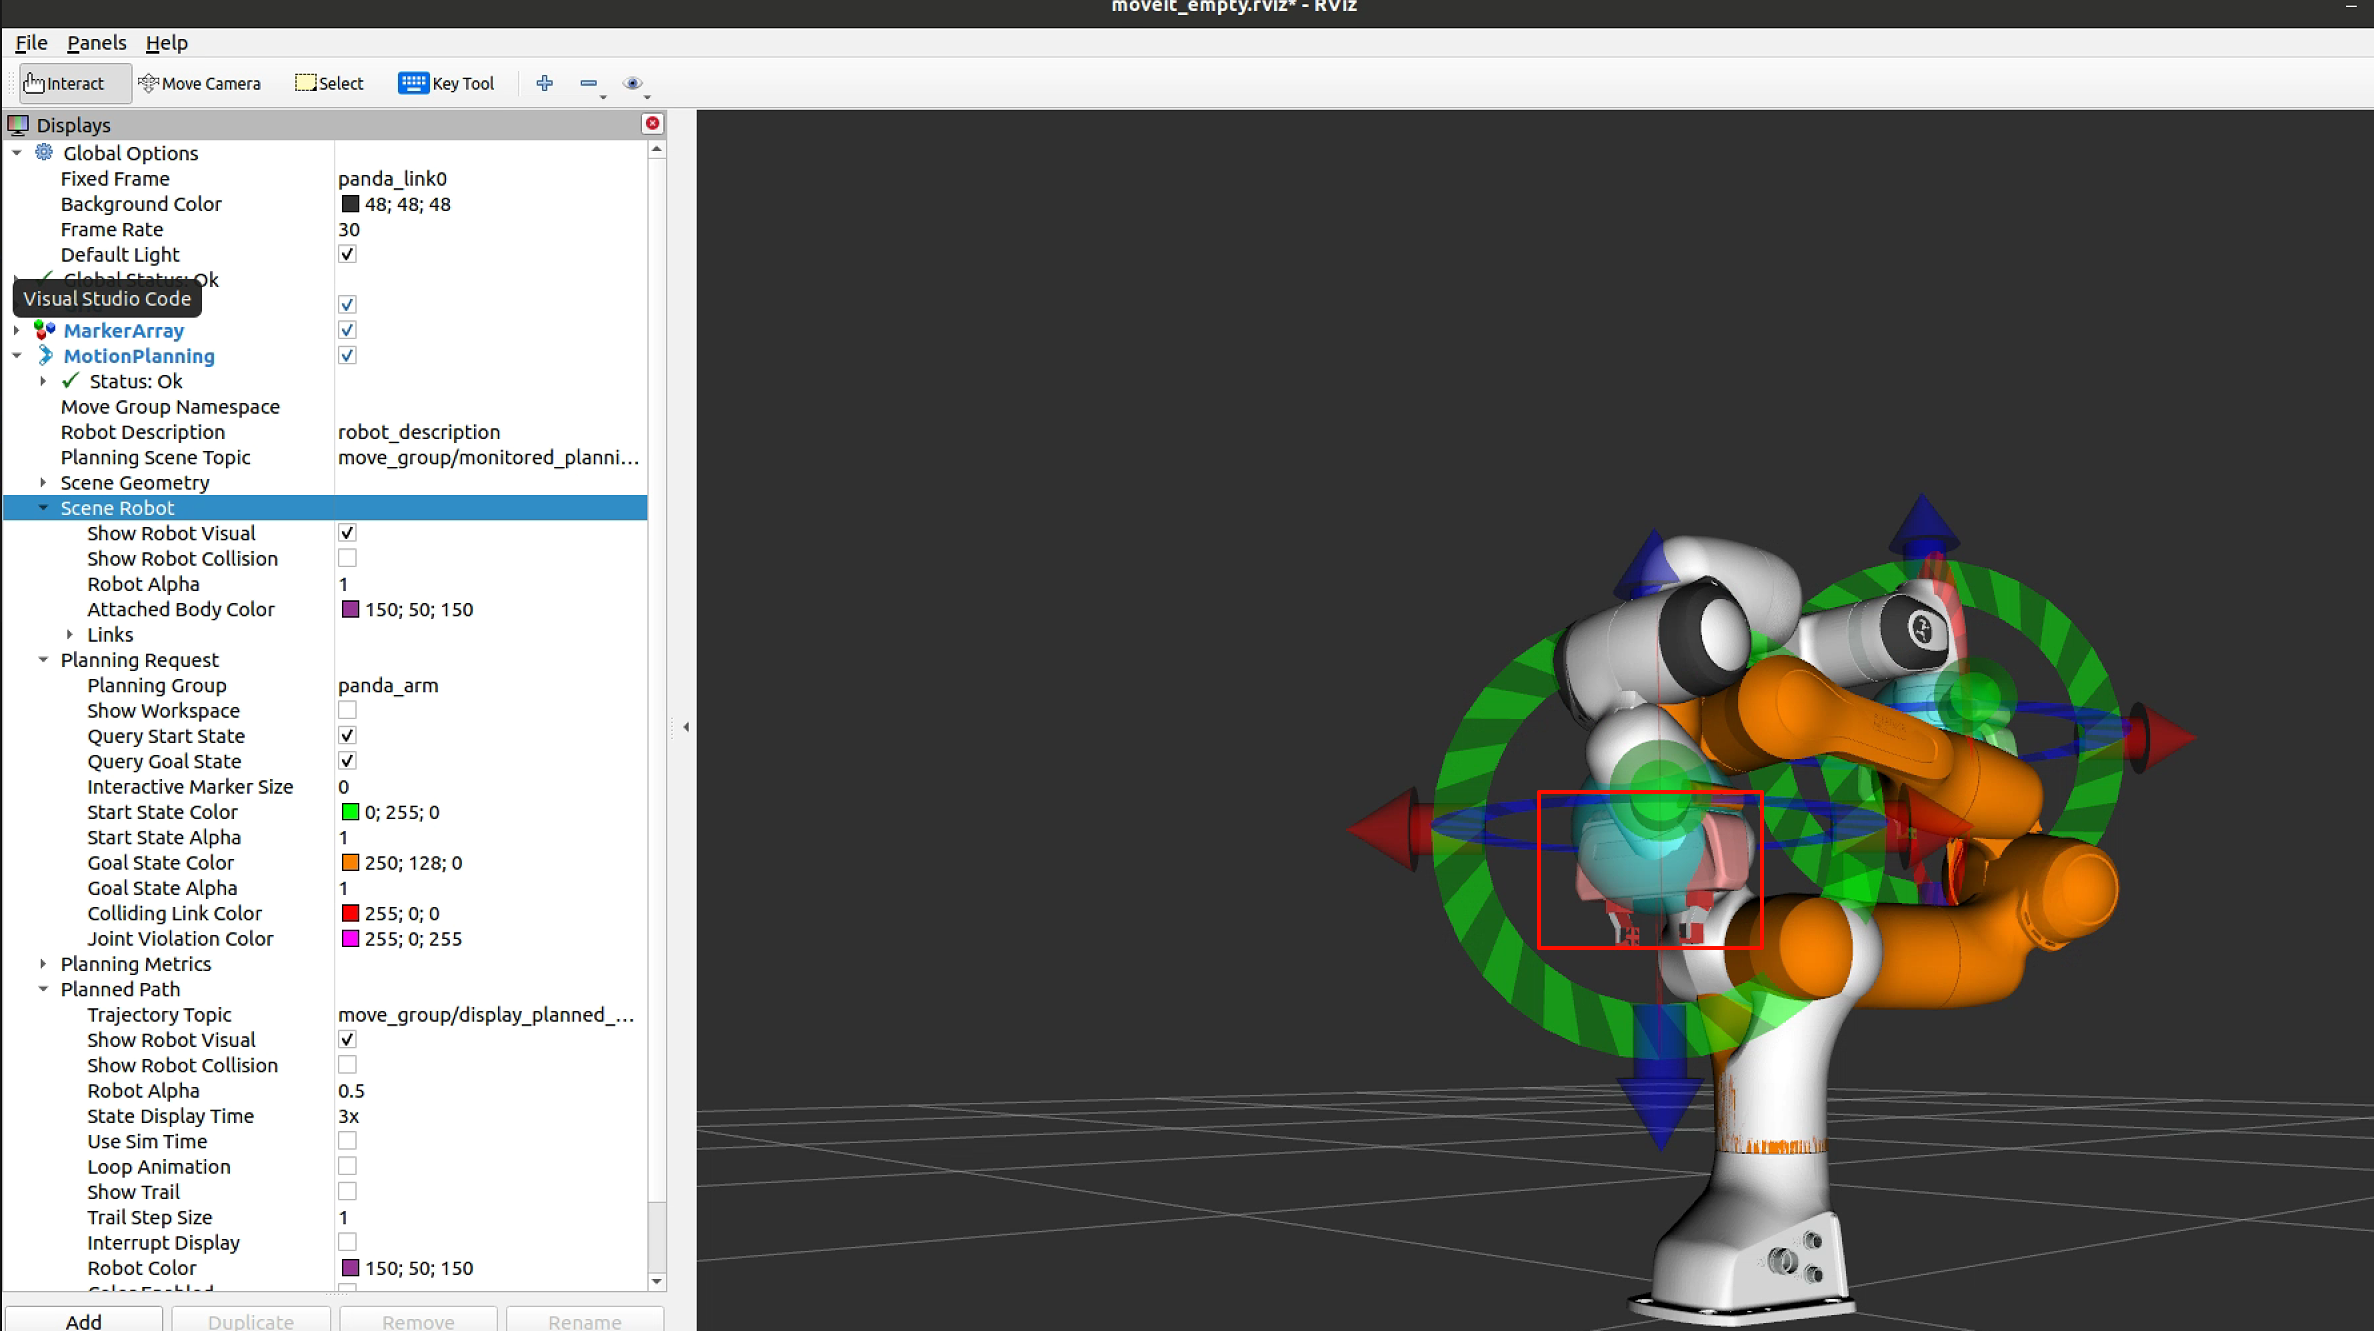
Task: Click the Goal State Color orange swatch
Action: [350, 862]
